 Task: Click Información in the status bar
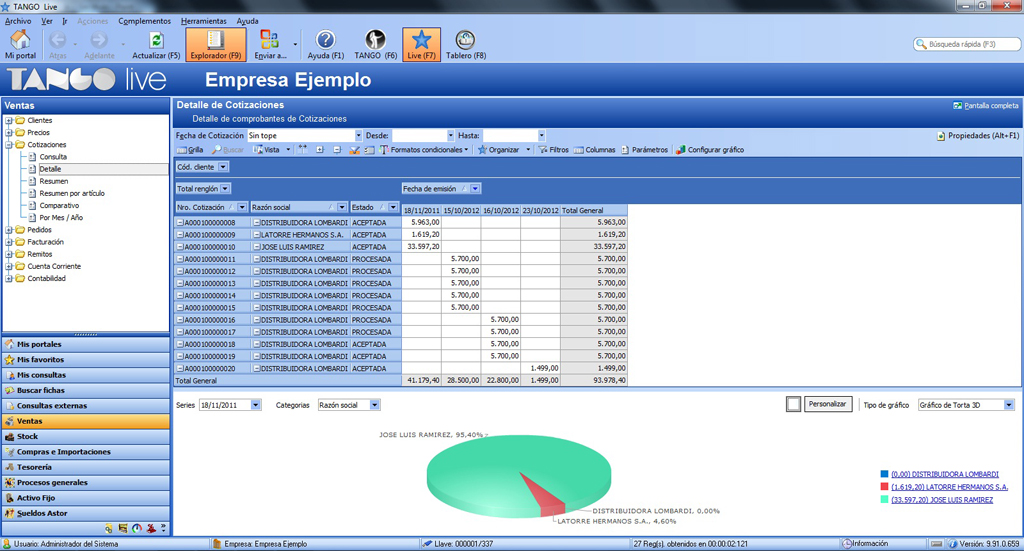(x=865, y=543)
